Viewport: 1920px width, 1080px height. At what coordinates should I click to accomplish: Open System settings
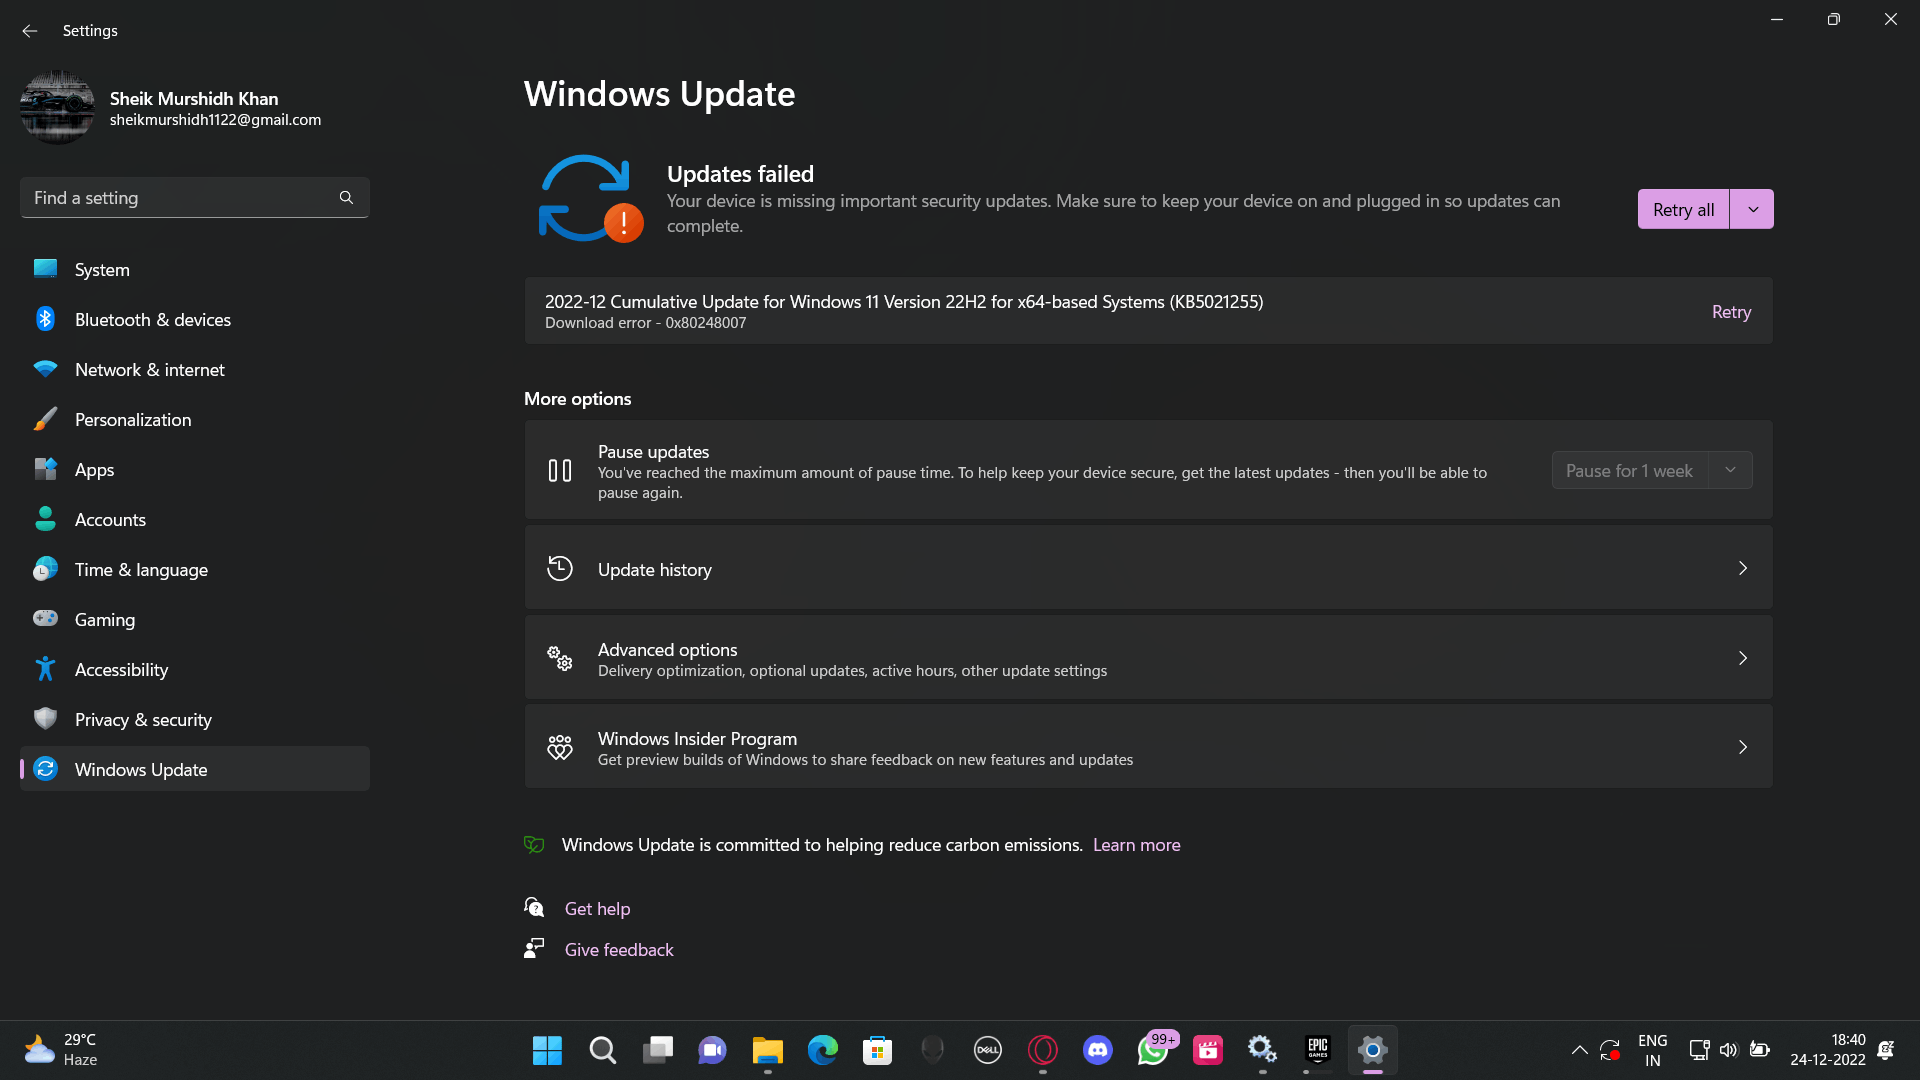coord(195,269)
